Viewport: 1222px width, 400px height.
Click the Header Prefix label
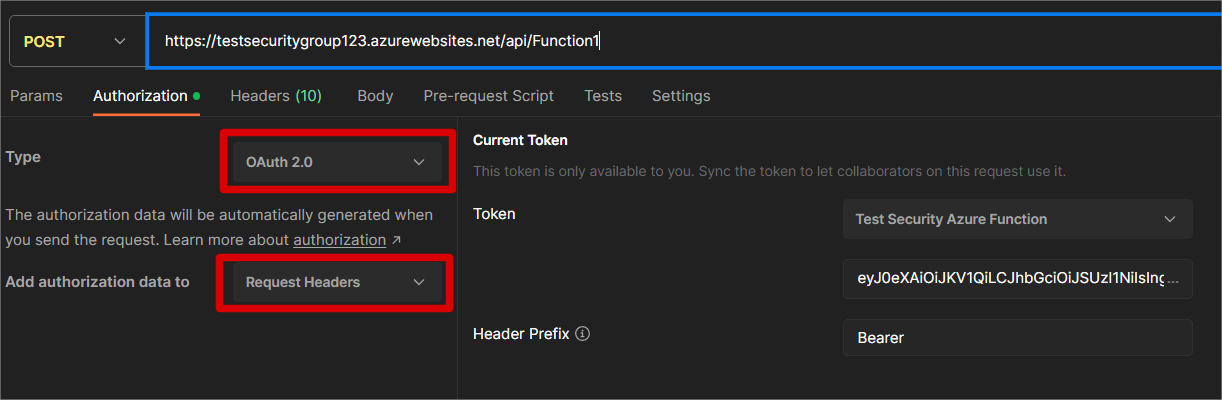521,334
